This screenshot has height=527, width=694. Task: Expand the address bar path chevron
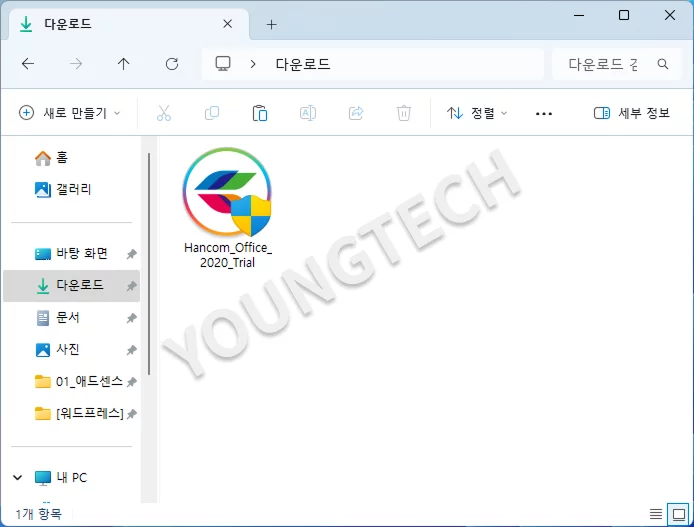click(x=253, y=64)
